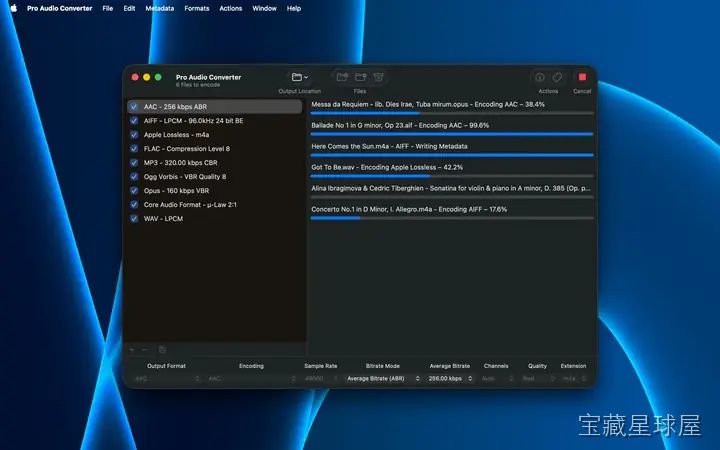720x450 pixels.
Task: Toggle the Ogg Vorbis VBR Quality 8 checkbox
Action: tap(134, 177)
